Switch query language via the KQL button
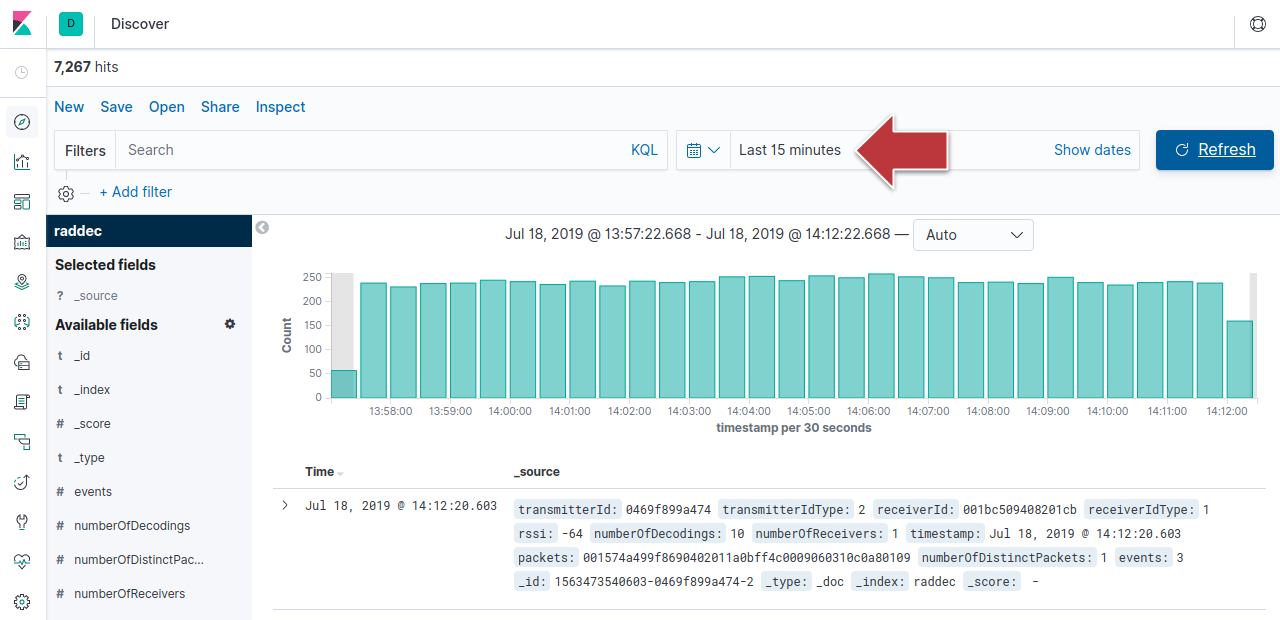 pos(644,150)
